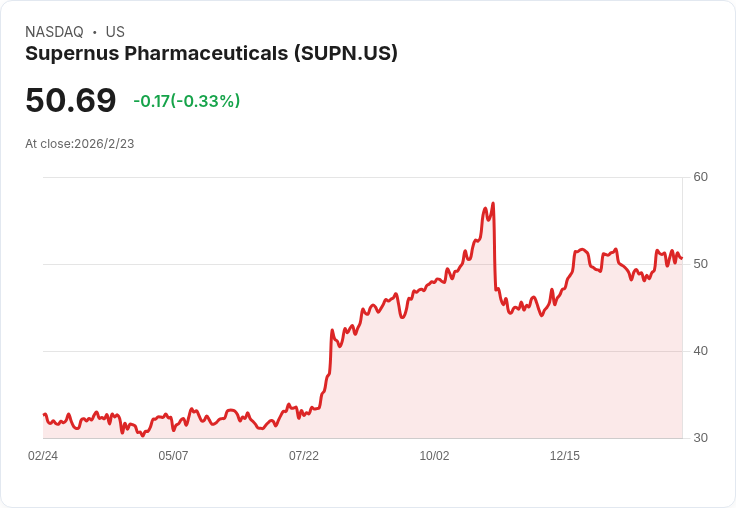Click the 50.69 current price
736x508 pixels.
coord(71,100)
